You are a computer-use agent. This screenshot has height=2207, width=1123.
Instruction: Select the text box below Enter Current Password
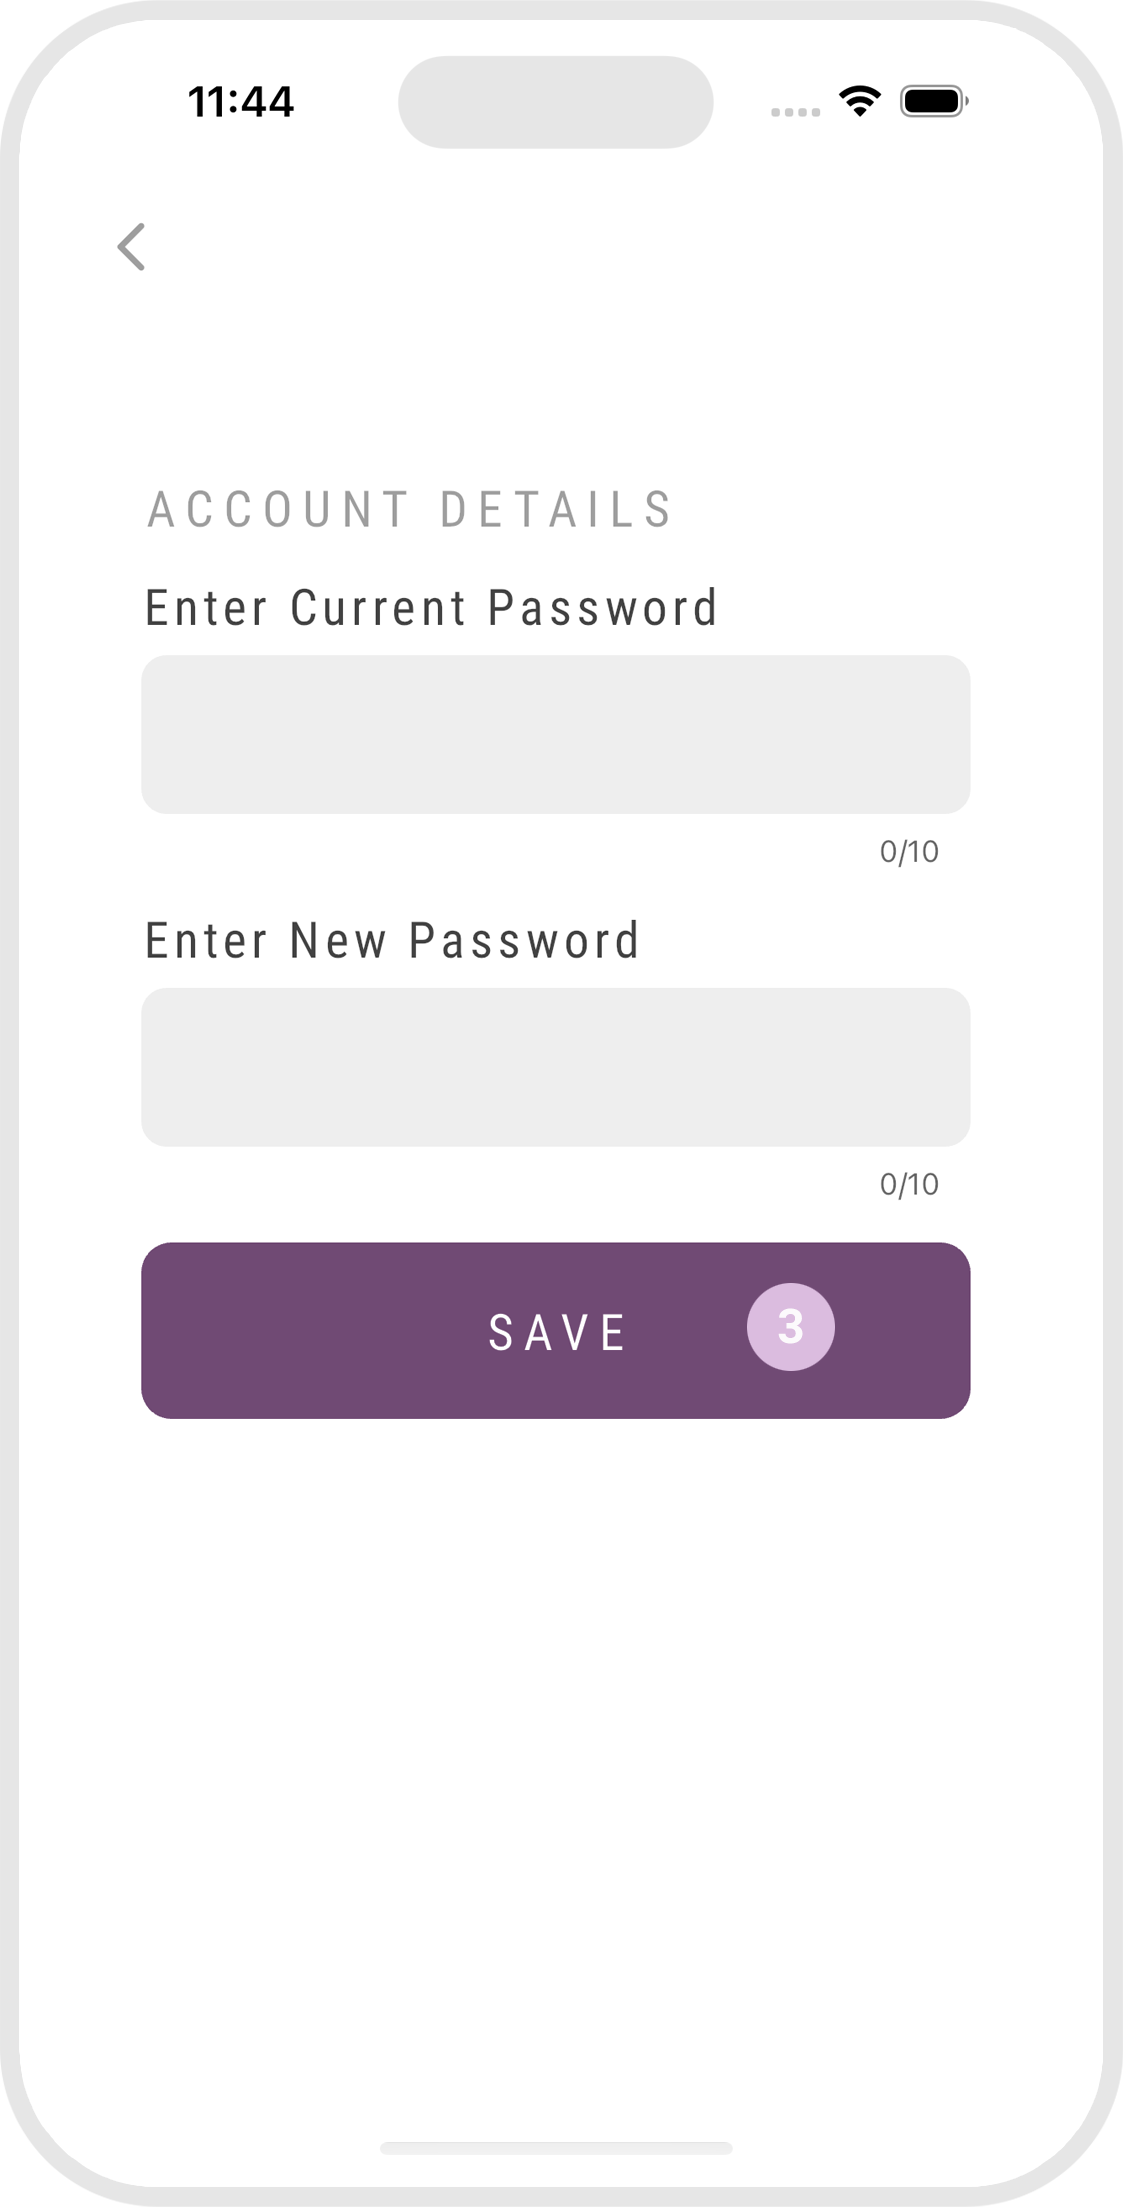(555, 734)
